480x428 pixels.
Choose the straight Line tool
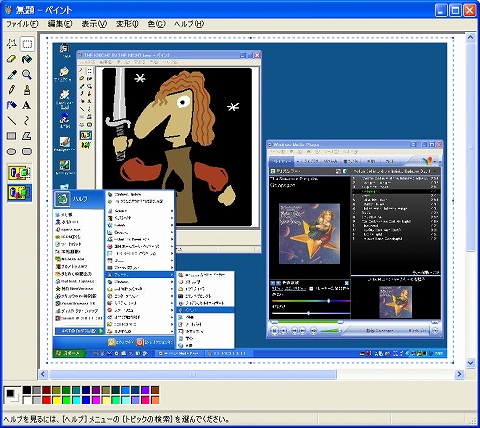click(x=12, y=120)
